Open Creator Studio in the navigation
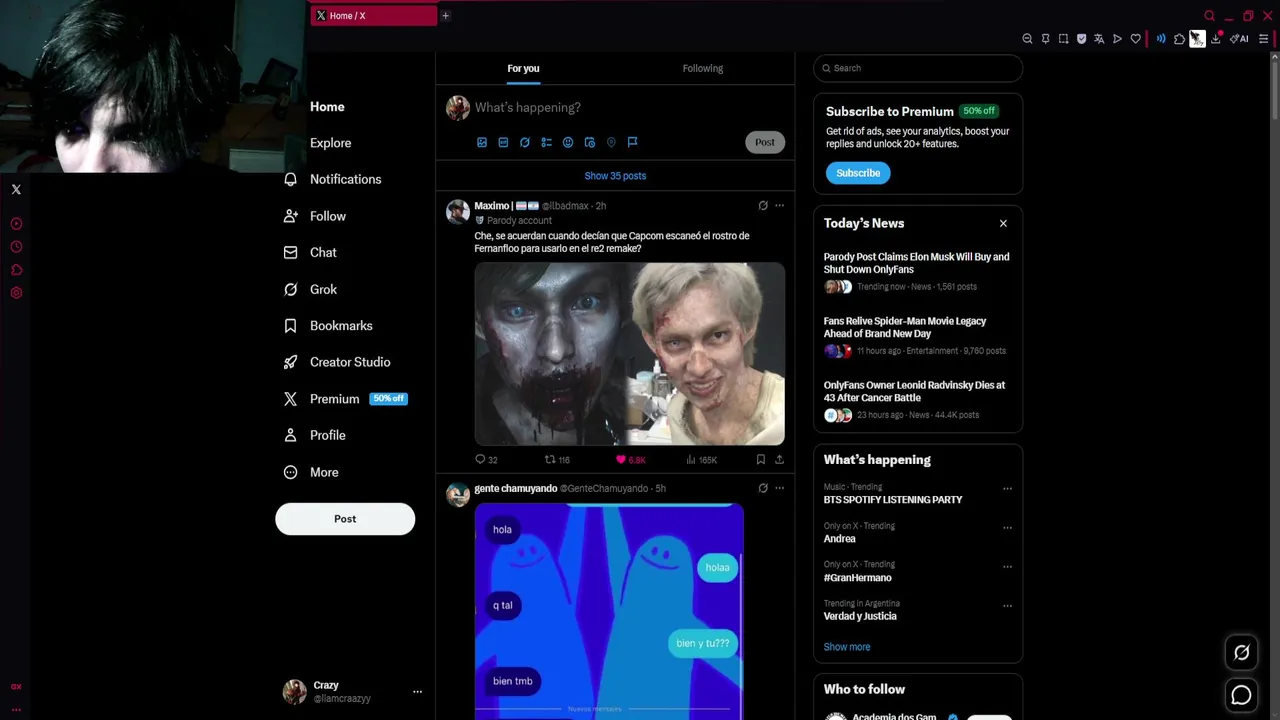Image resolution: width=1280 pixels, height=720 pixels. (x=337, y=362)
